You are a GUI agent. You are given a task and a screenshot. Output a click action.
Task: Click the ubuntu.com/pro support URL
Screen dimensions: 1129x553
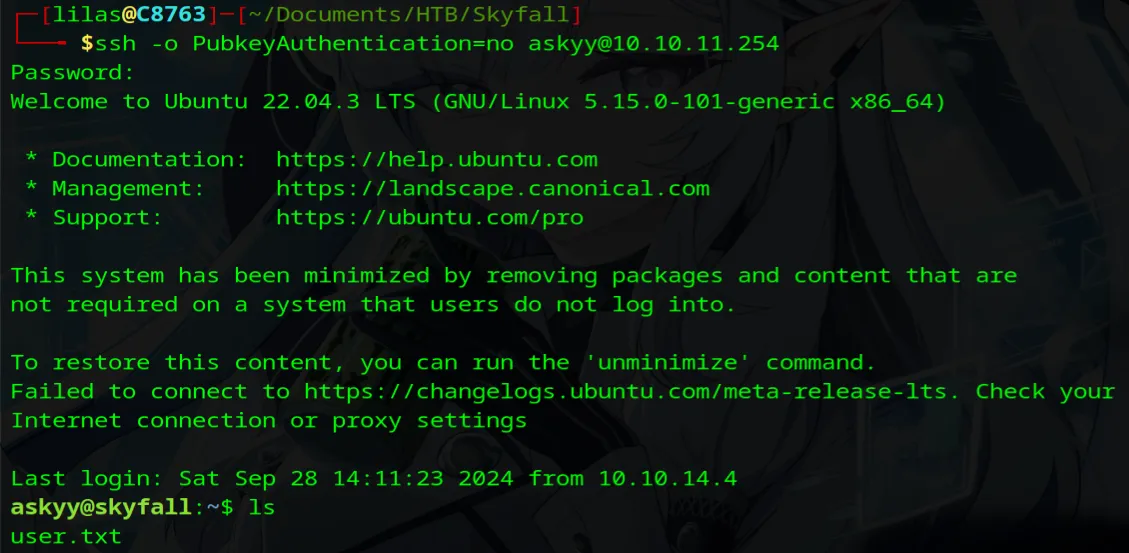coord(429,218)
